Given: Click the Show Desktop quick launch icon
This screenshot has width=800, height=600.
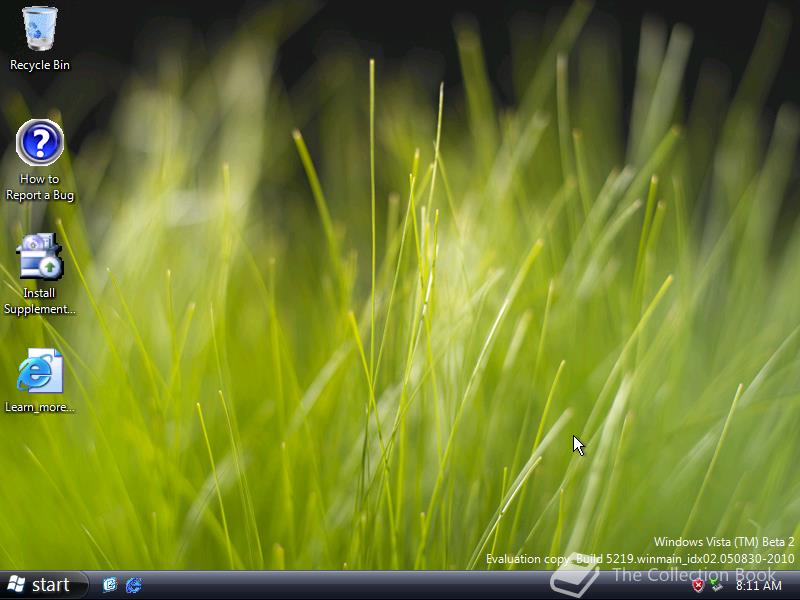Looking at the screenshot, I should pos(110,585).
